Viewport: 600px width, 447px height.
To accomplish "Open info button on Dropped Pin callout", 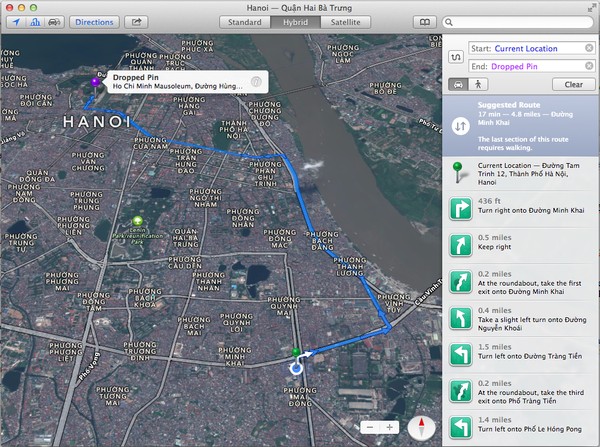I will [x=256, y=82].
